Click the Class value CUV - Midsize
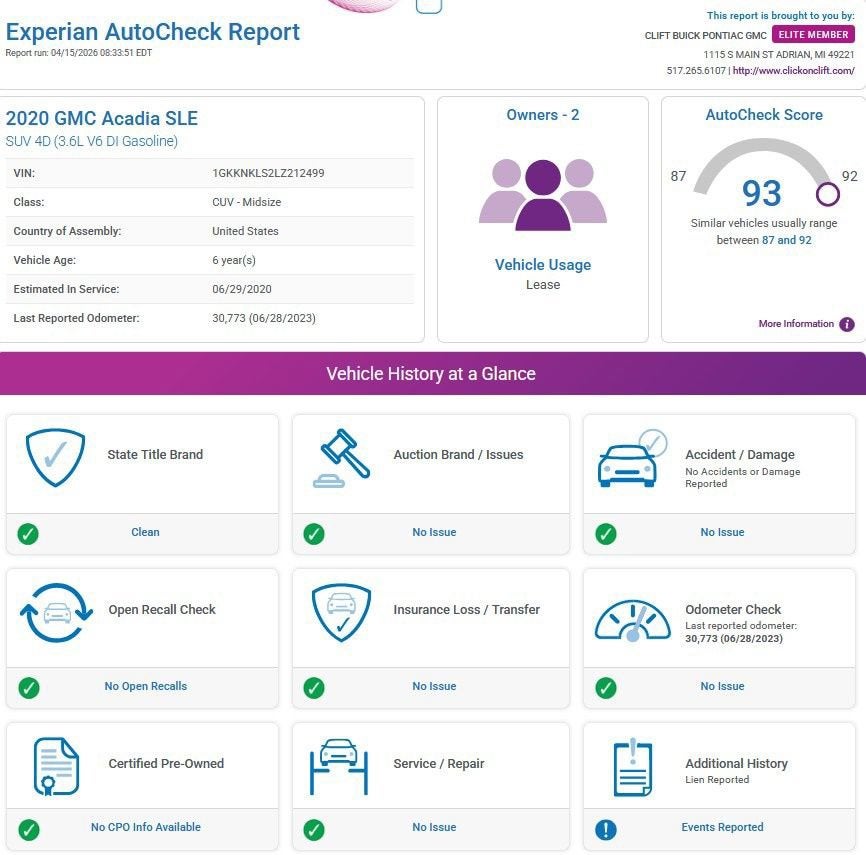 coord(247,202)
